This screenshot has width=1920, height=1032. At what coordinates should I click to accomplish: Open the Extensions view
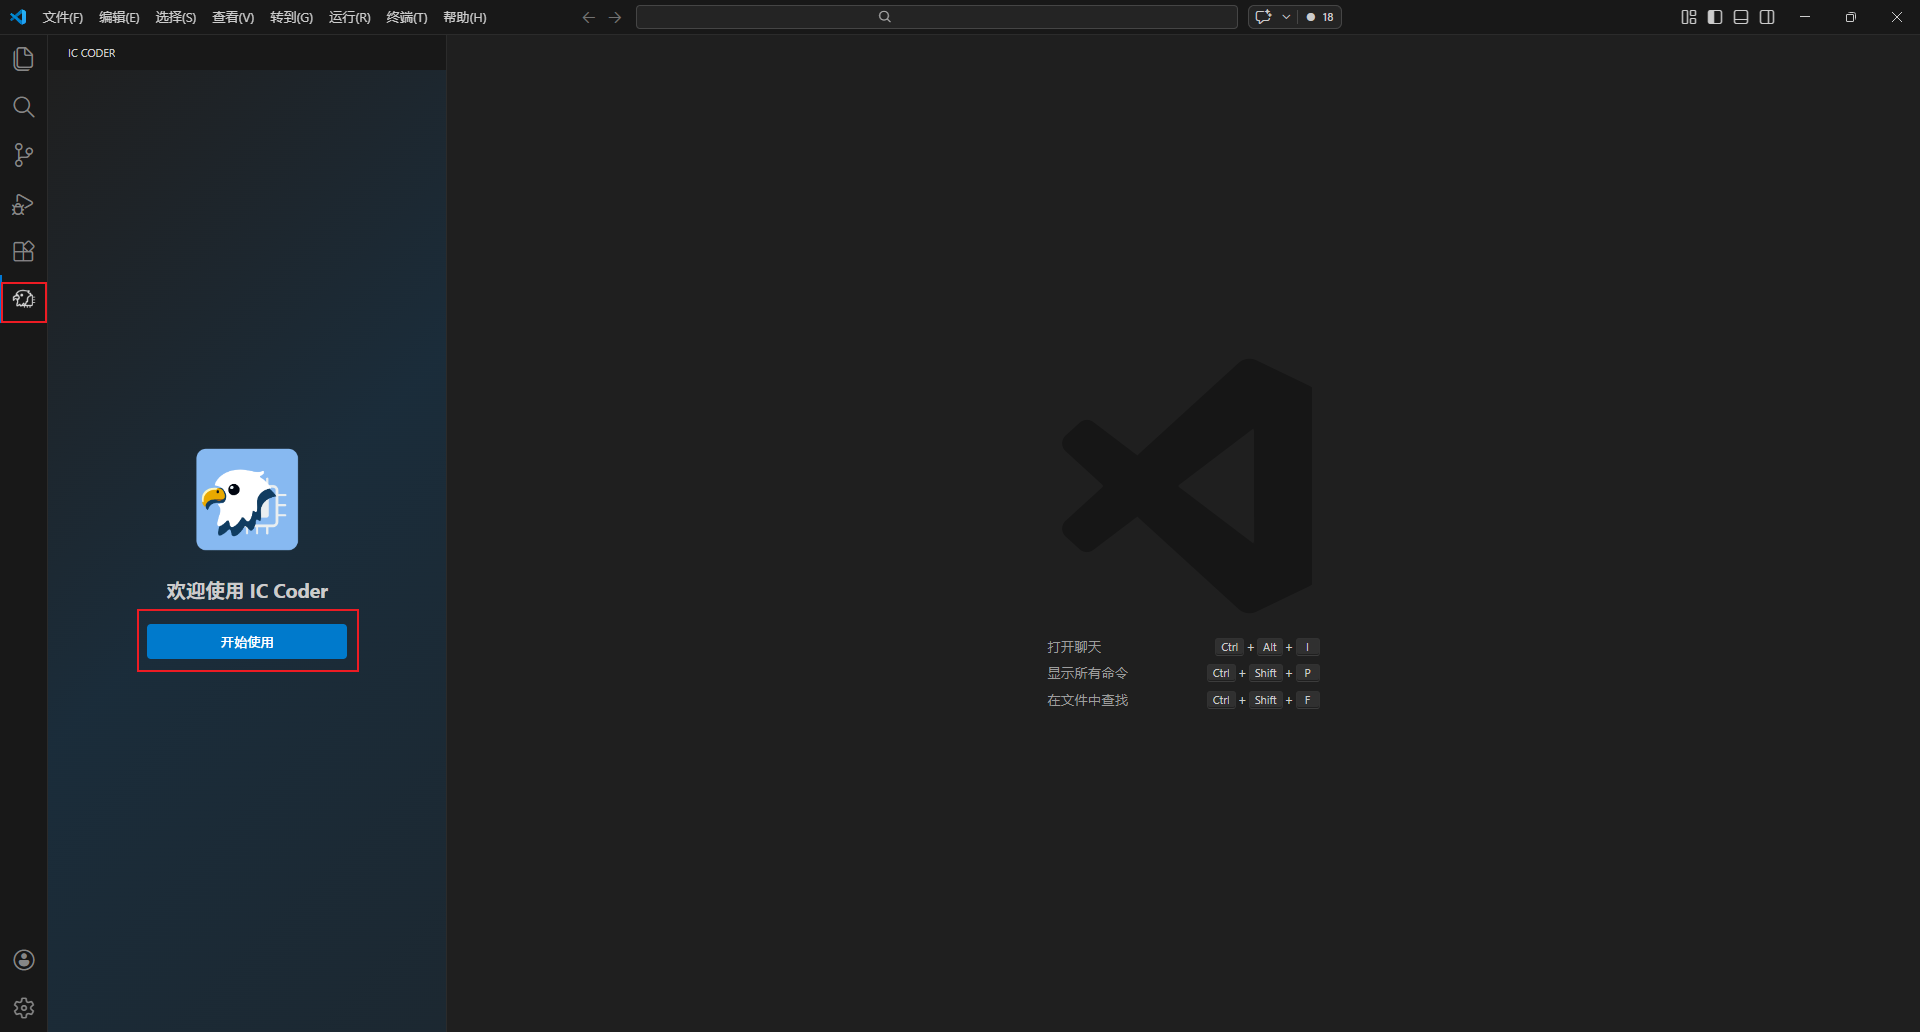(x=23, y=252)
